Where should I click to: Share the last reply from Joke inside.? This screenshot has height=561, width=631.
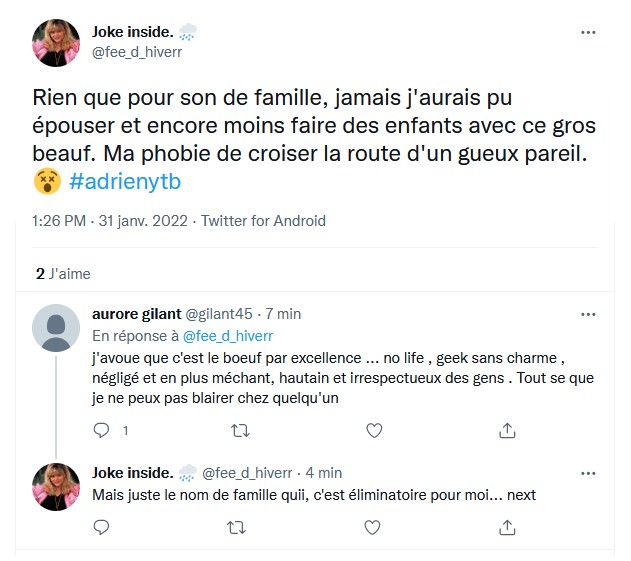tap(507, 526)
